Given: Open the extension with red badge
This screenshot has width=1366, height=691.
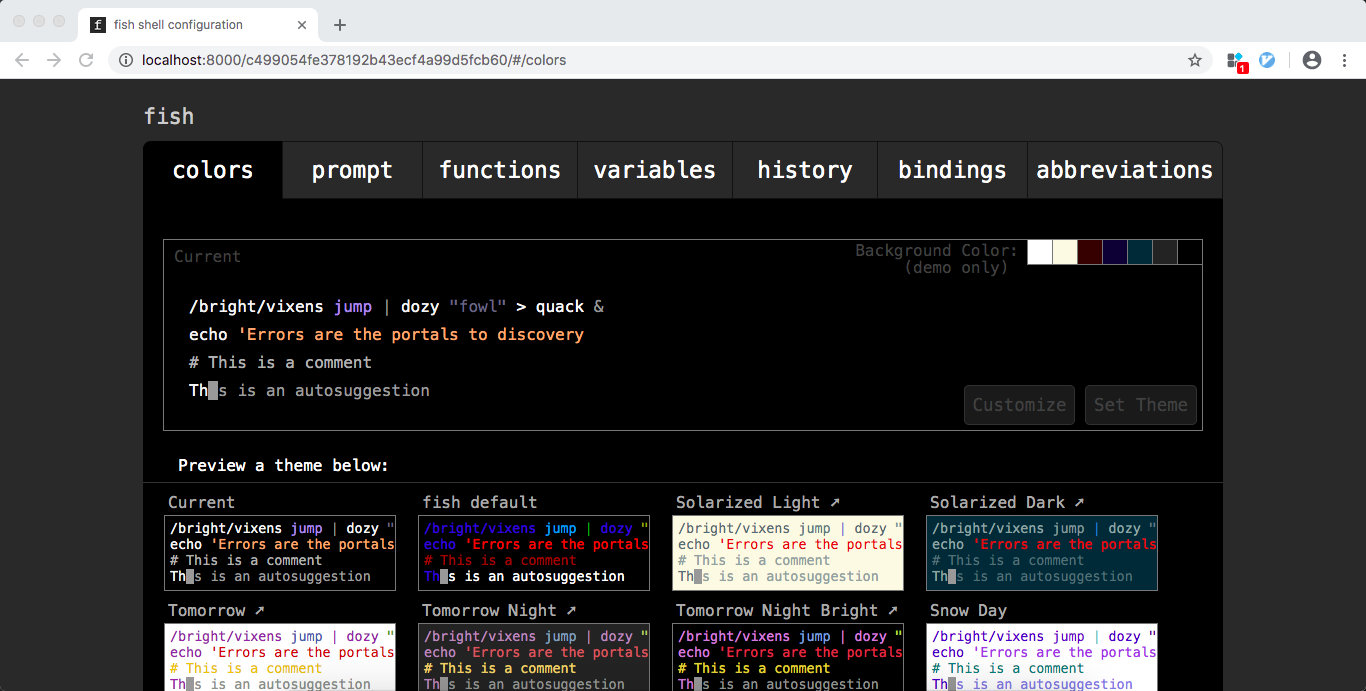Looking at the screenshot, I should click(1236, 61).
